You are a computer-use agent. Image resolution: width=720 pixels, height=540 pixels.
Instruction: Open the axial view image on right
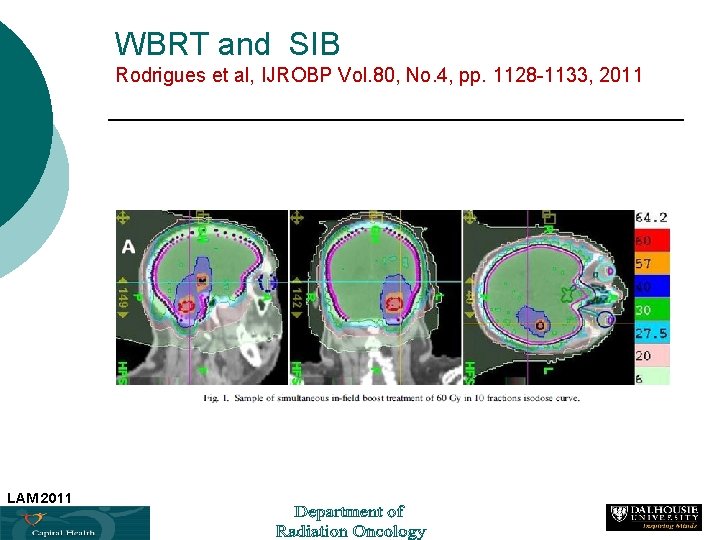(548, 298)
